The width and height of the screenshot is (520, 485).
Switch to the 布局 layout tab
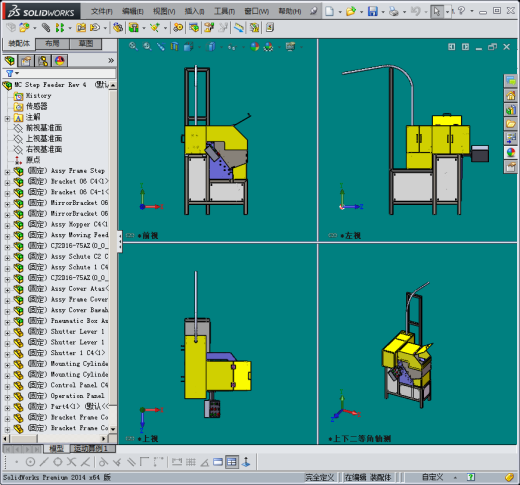[52, 43]
